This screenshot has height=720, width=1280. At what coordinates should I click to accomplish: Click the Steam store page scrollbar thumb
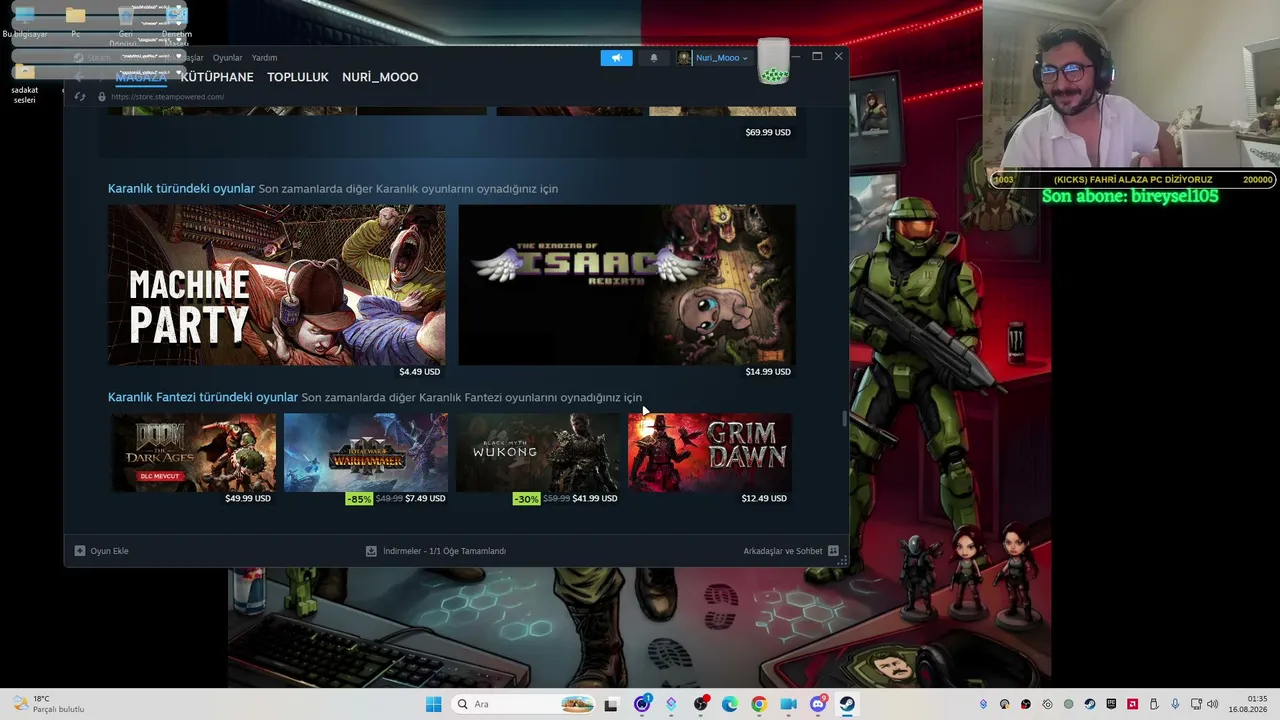coord(845,419)
